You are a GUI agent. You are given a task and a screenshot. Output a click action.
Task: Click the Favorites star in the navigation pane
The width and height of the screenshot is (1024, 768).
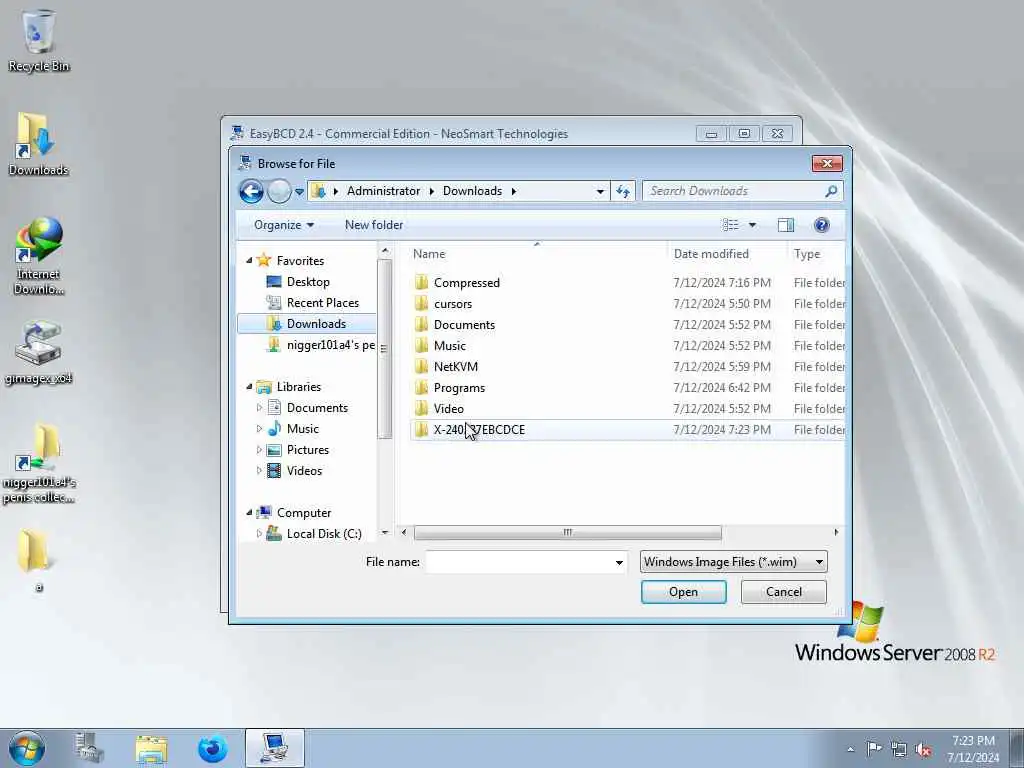264,260
